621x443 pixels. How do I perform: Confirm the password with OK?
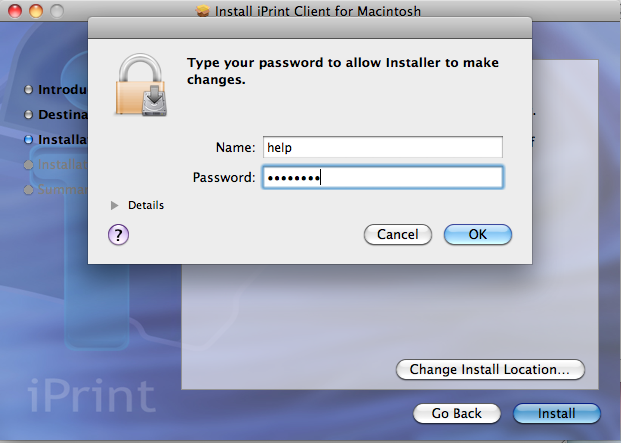(477, 234)
